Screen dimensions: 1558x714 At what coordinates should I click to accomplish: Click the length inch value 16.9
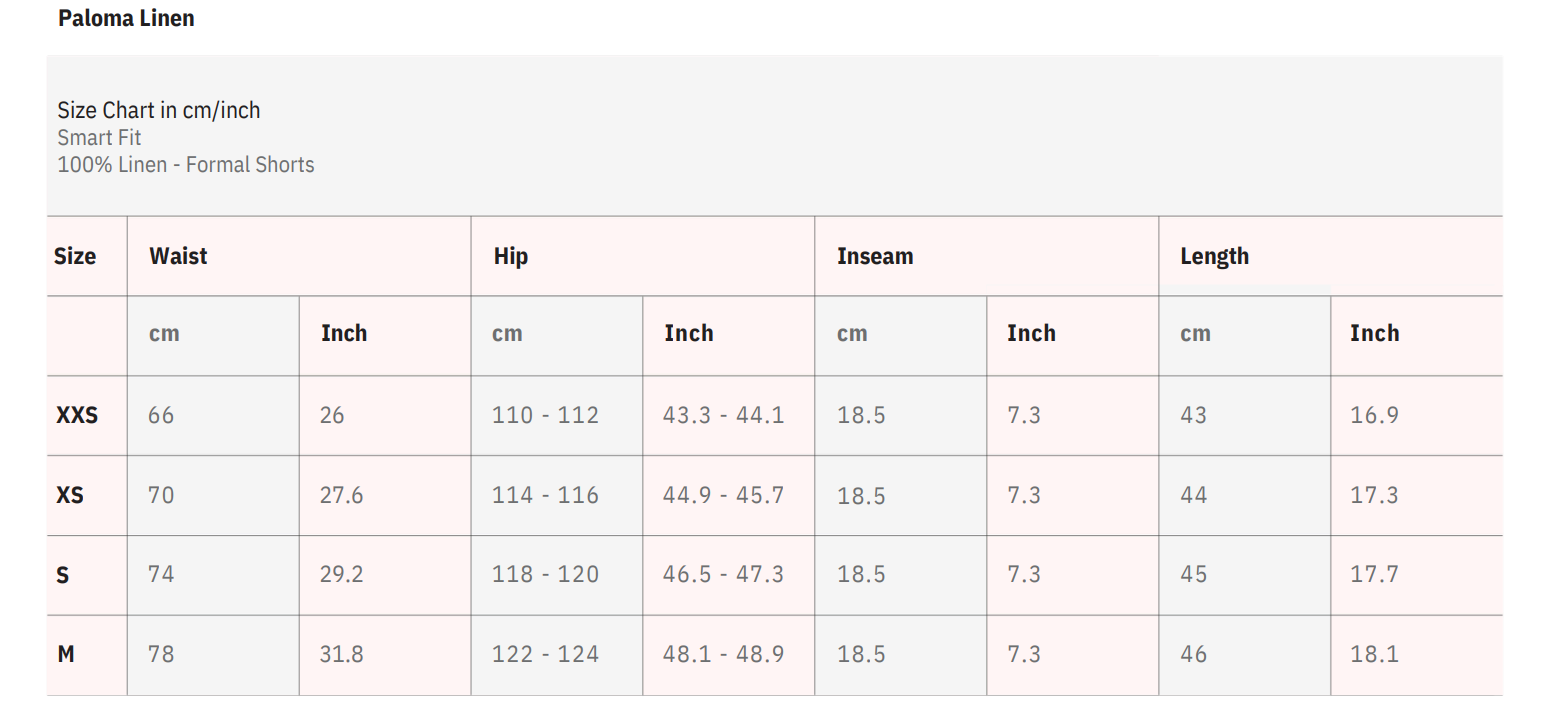click(x=1374, y=415)
